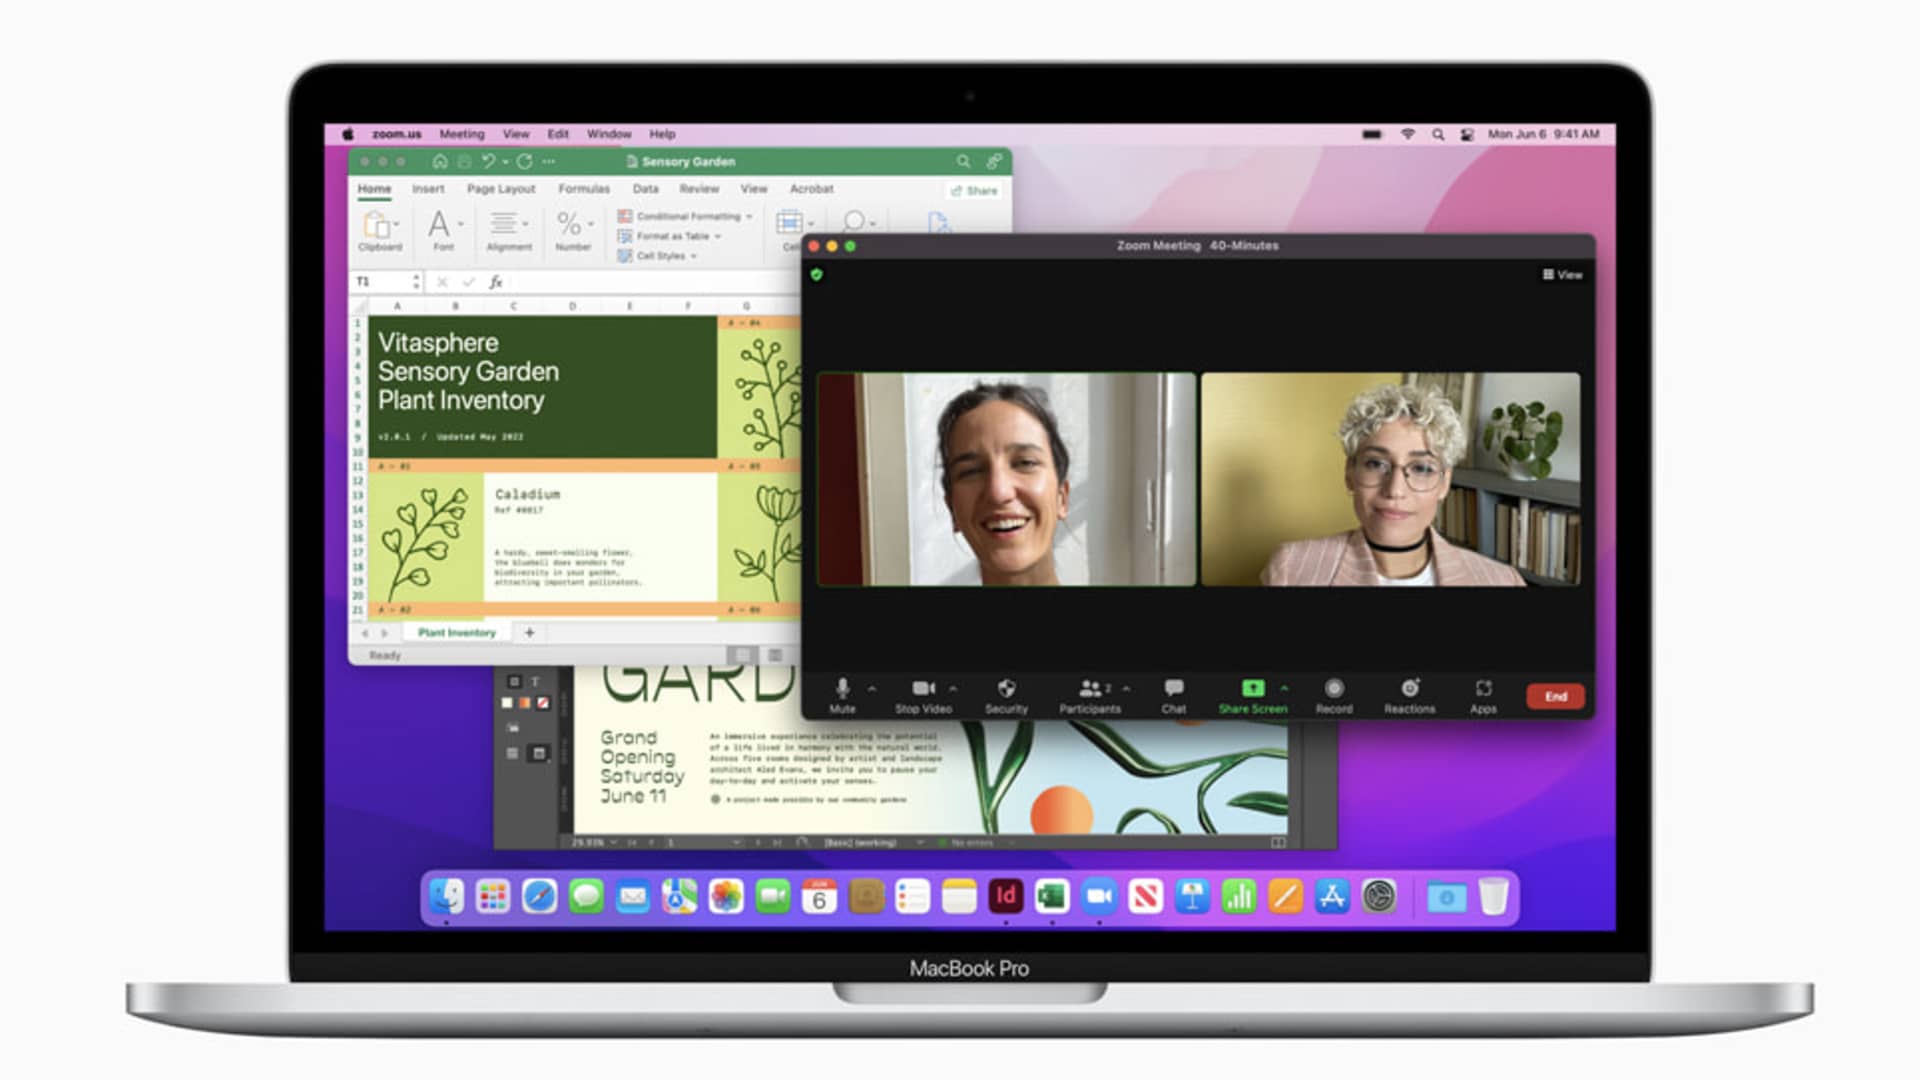Open InDesign from the Dock
Screen dimensions: 1920x1080
[1005, 896]
